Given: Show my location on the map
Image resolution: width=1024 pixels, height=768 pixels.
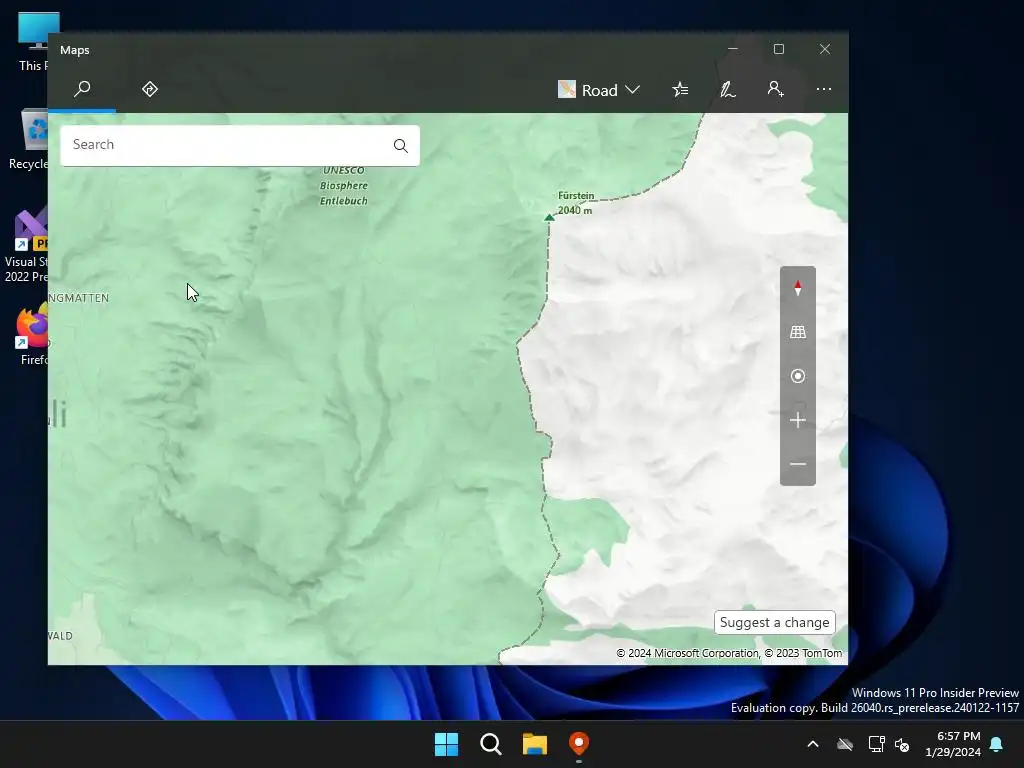Looking at the screenshot, I should [797, 376].
